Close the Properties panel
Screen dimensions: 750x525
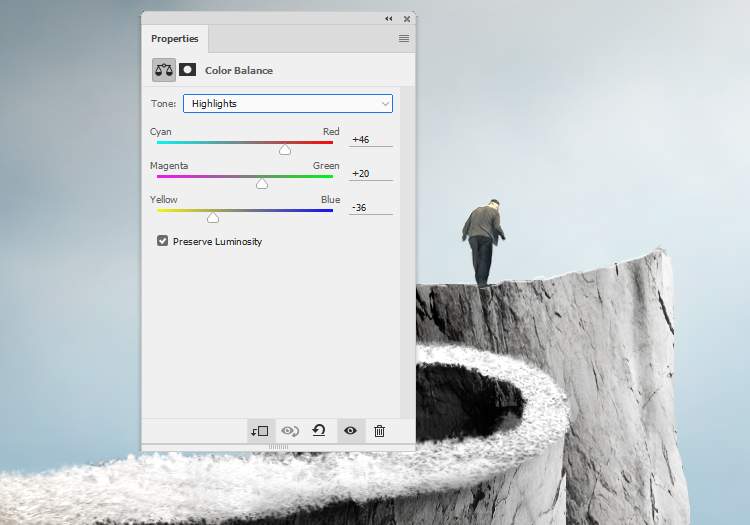pyautogui.click(x=407, y=19)
